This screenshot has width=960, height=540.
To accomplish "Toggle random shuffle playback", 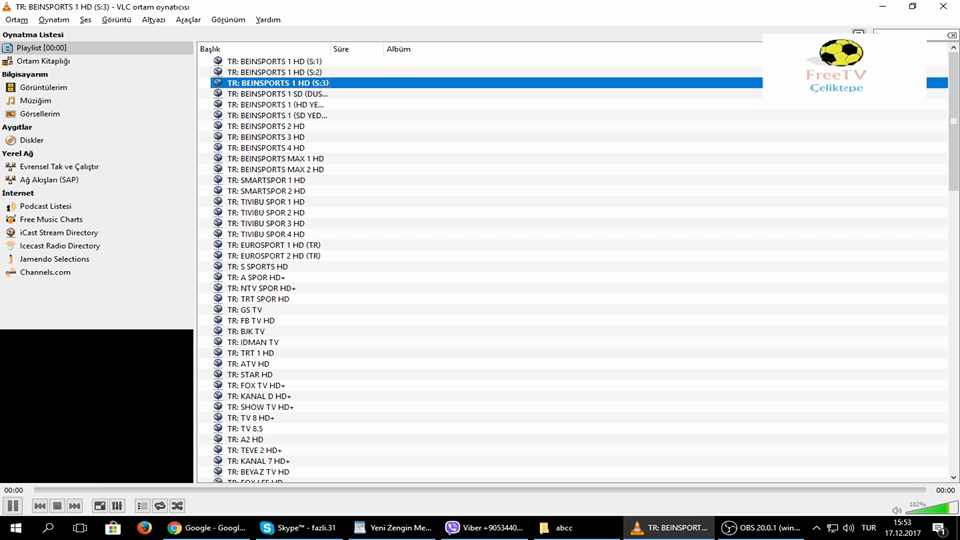I will pos(177,506).
